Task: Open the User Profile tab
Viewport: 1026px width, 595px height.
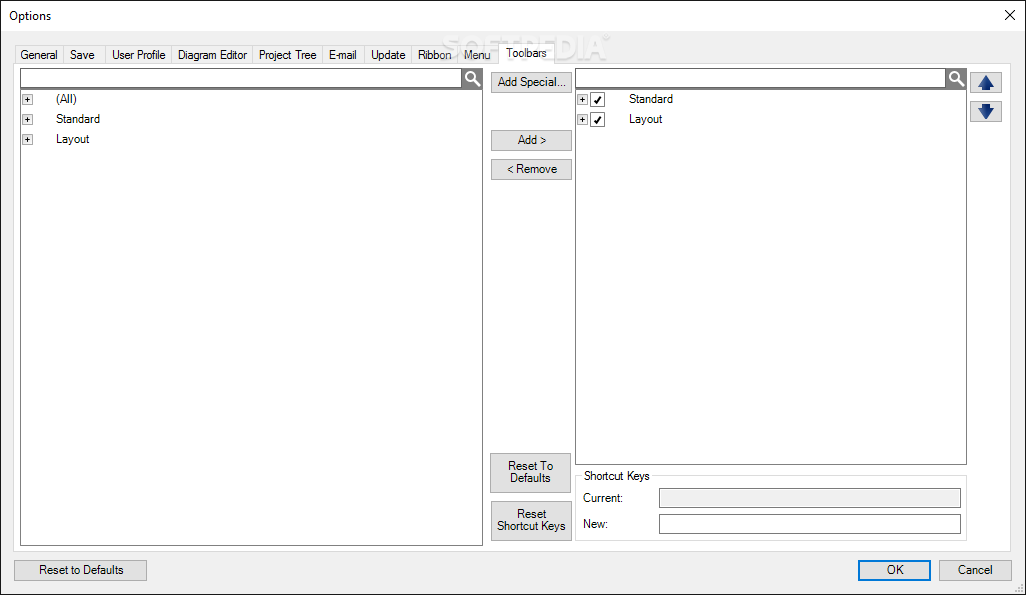Action: click(139, 55)
